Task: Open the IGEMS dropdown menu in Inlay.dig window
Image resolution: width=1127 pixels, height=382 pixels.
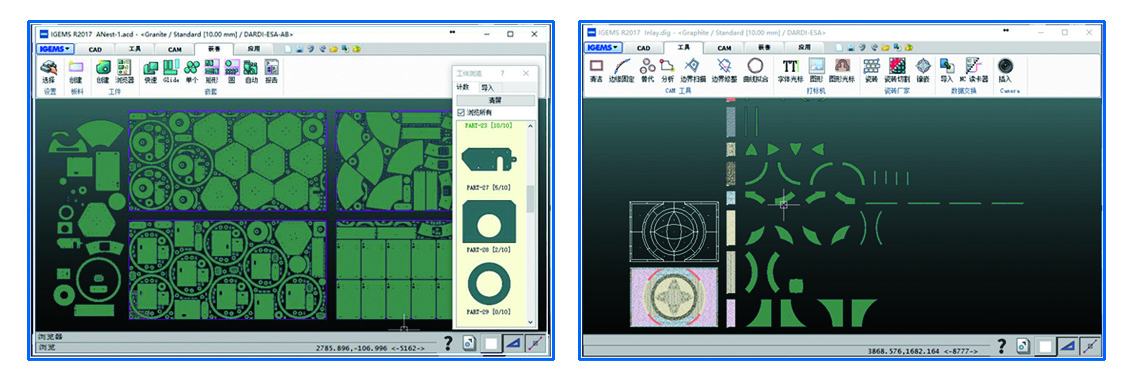Action: 603,47
